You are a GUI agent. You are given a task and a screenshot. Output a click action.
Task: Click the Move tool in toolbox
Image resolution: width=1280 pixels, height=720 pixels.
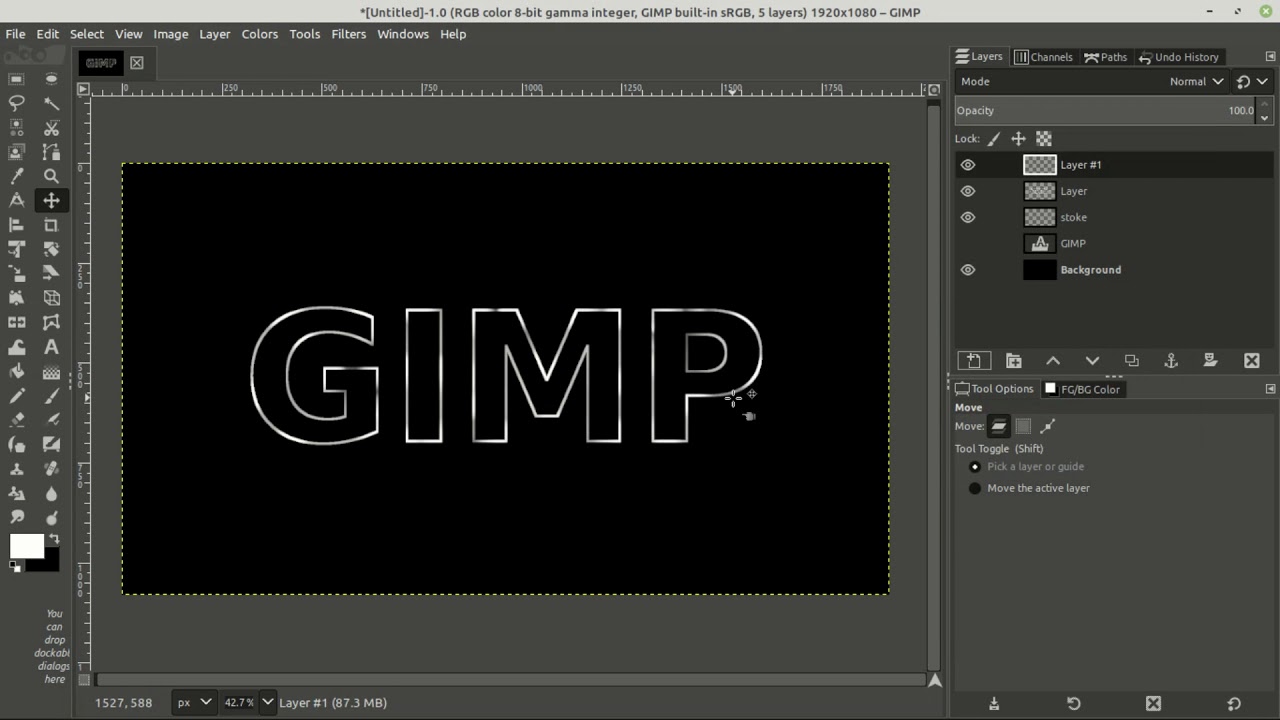click(x=51, y=200)
